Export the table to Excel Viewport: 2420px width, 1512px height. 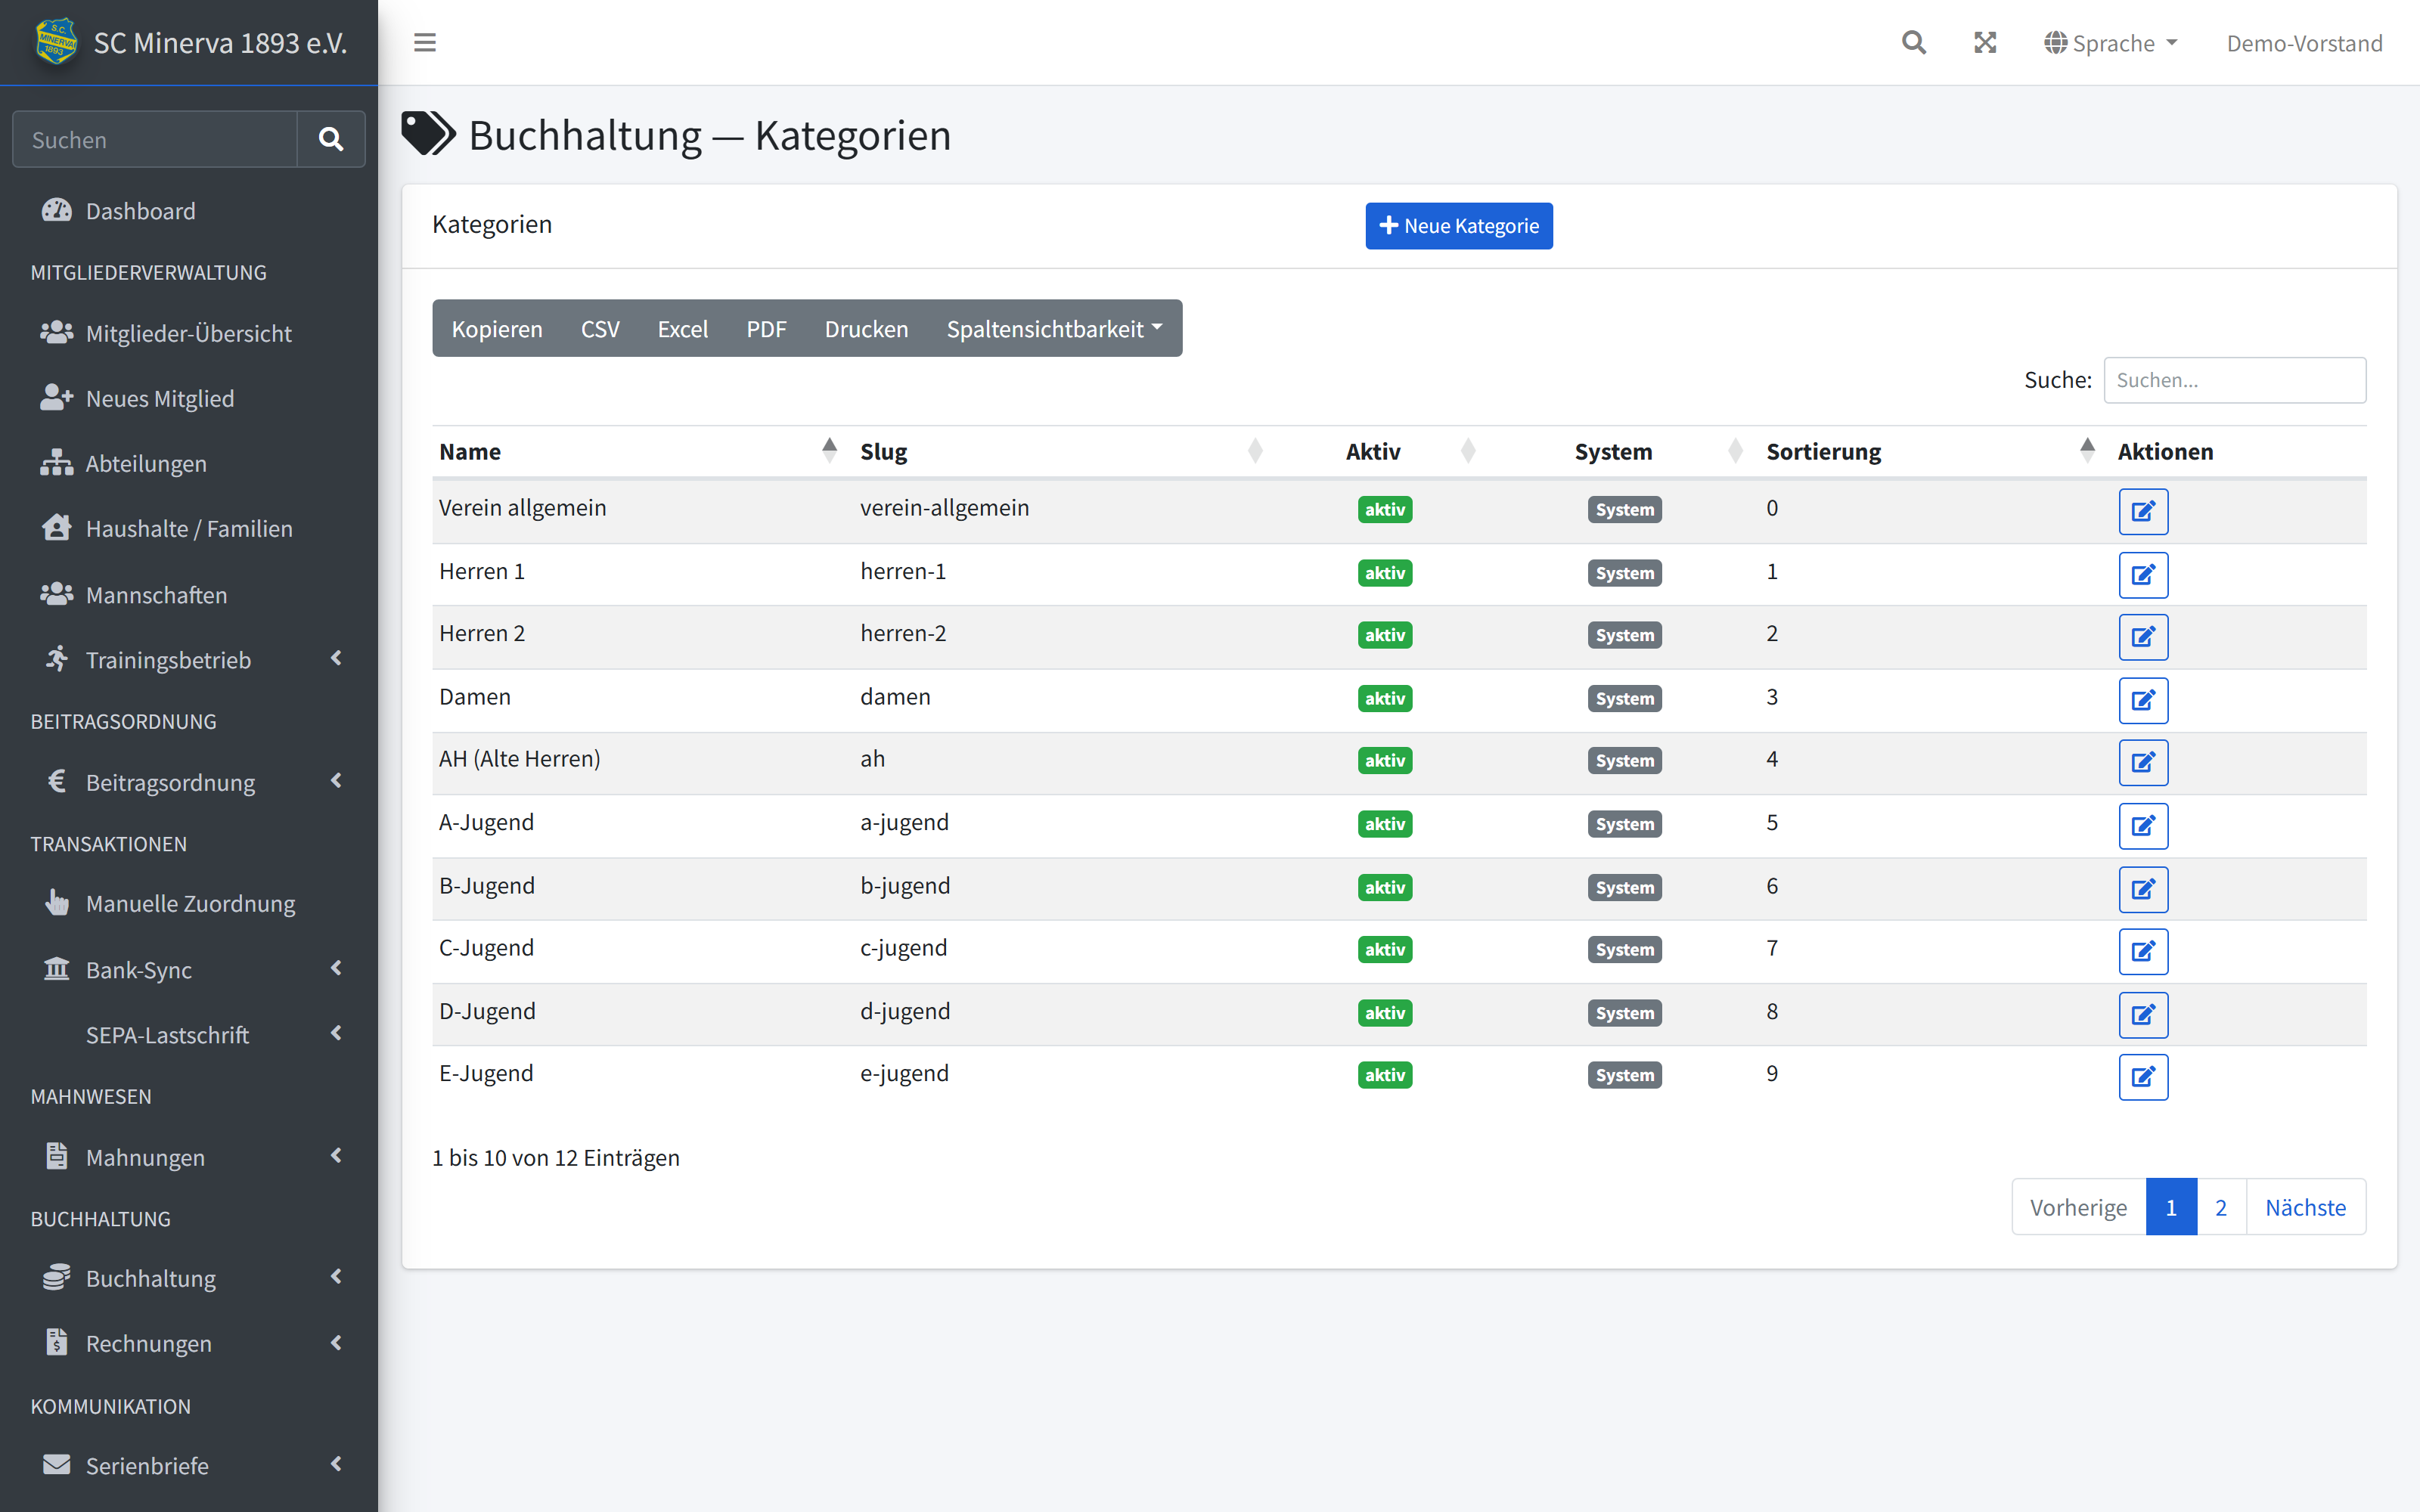pos(683,328)
